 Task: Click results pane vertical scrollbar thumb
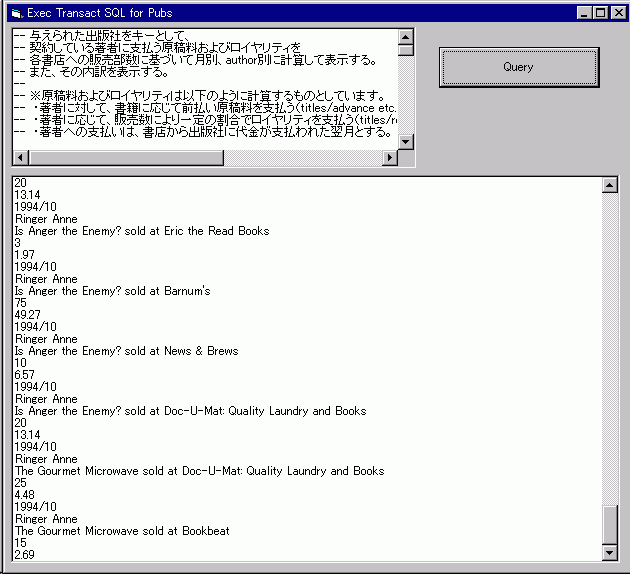610,525
